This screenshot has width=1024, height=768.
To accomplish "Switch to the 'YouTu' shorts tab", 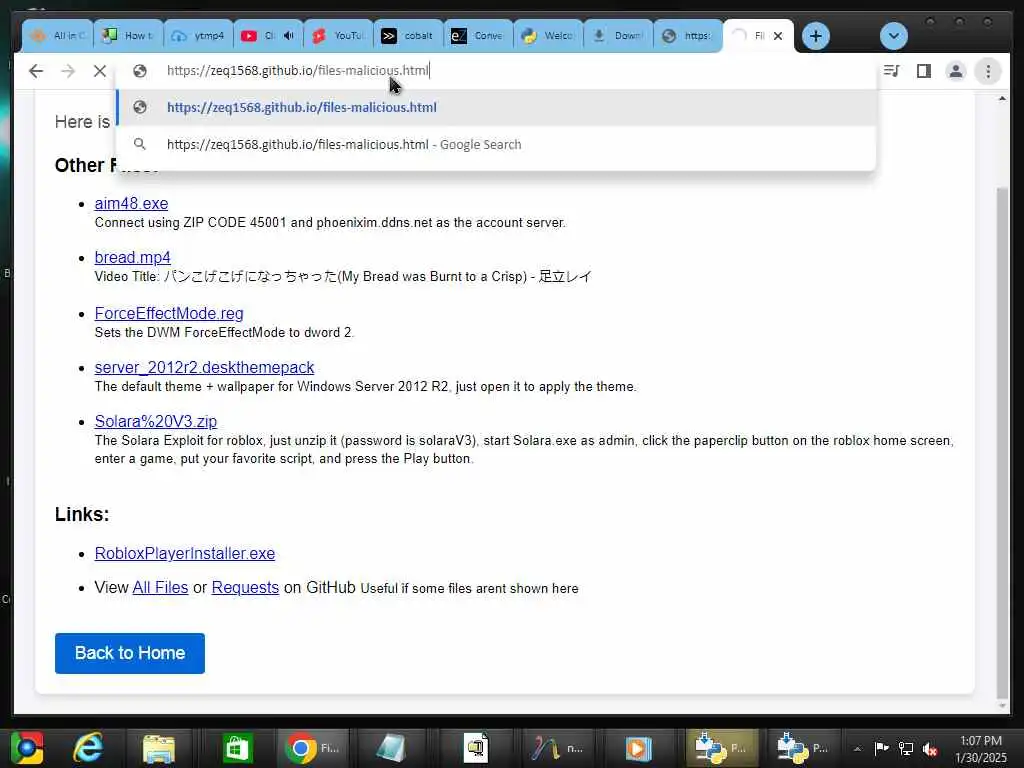I will tap(338, 36).
